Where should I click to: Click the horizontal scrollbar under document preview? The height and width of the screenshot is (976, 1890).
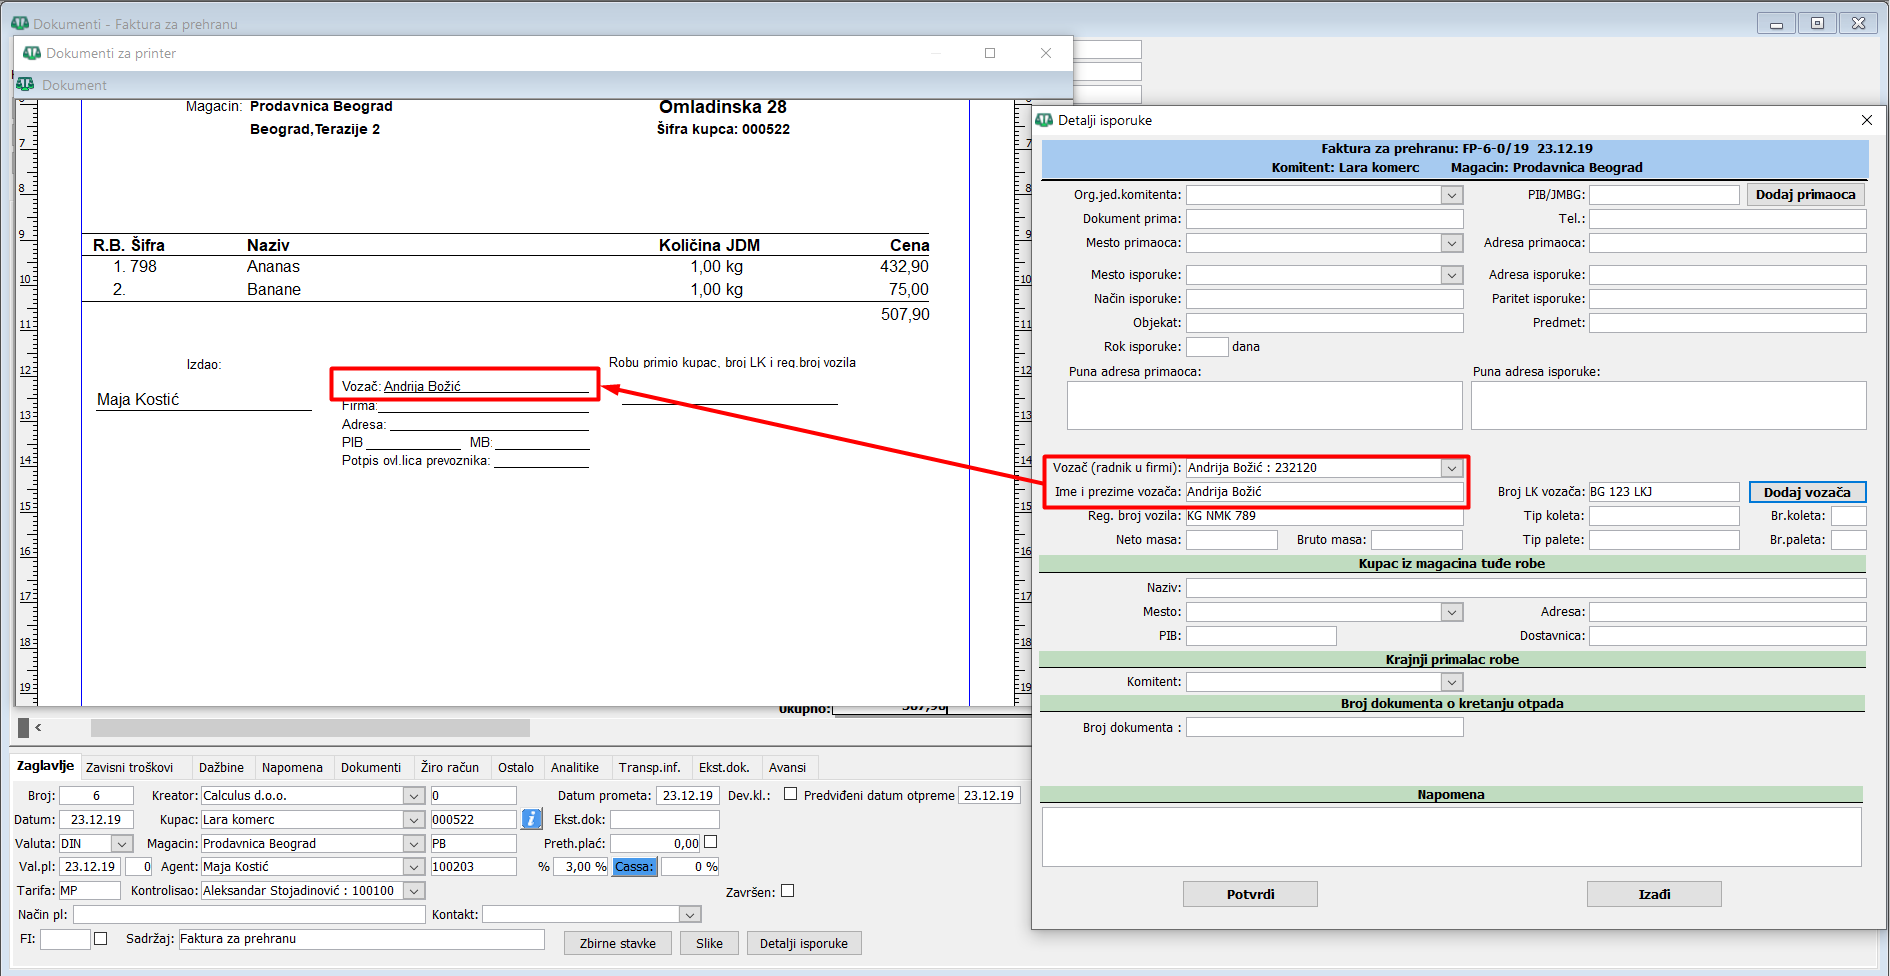click(x=310, y=728)
